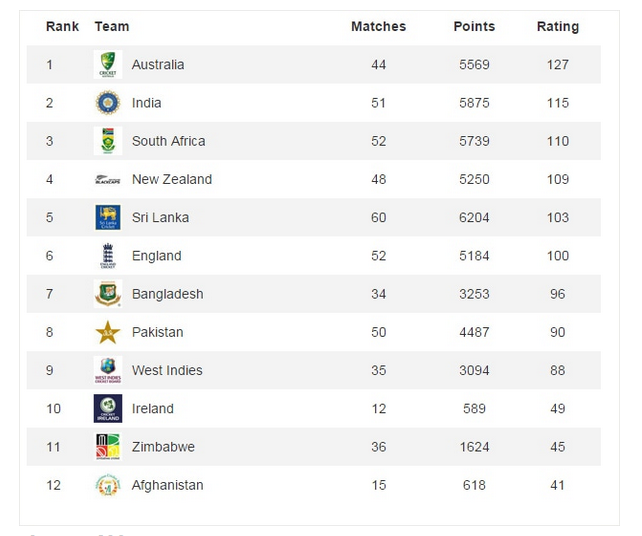The width and height of the screenshot is (642, 536).
Task: Click Sri Lanka's 6204 points value
Action: [474, 218]
